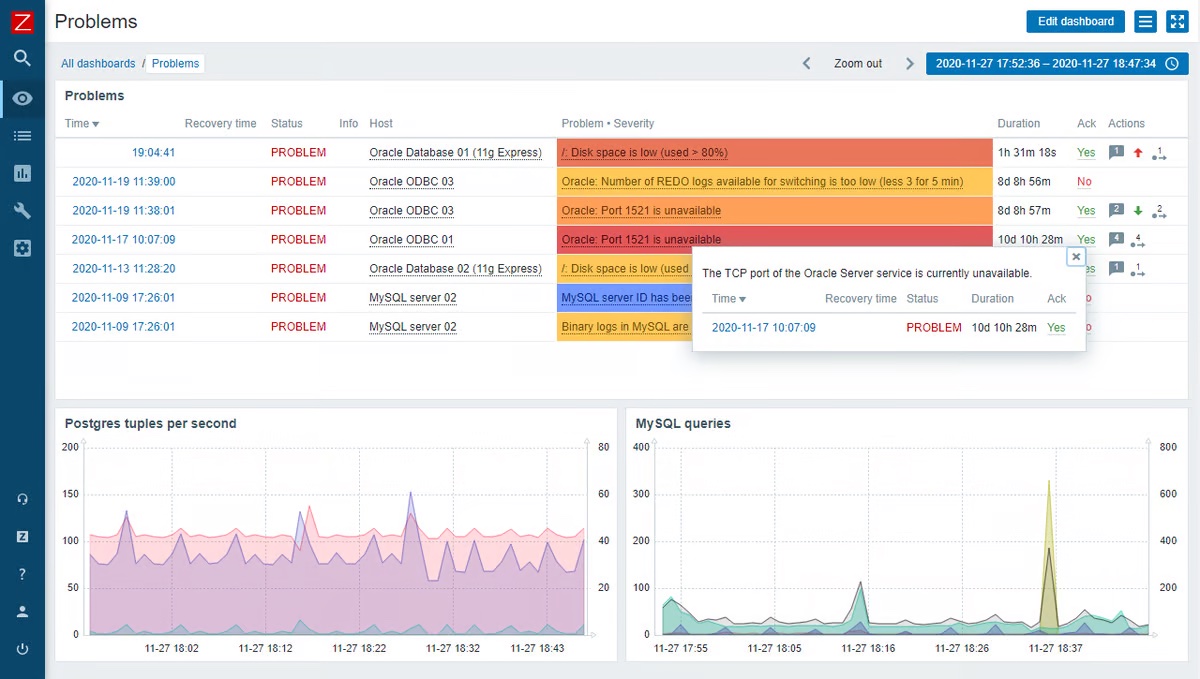1200x679 pixels.
Task: Click the Zabbix Share icon in sidebar
Action: coord(22,536)
